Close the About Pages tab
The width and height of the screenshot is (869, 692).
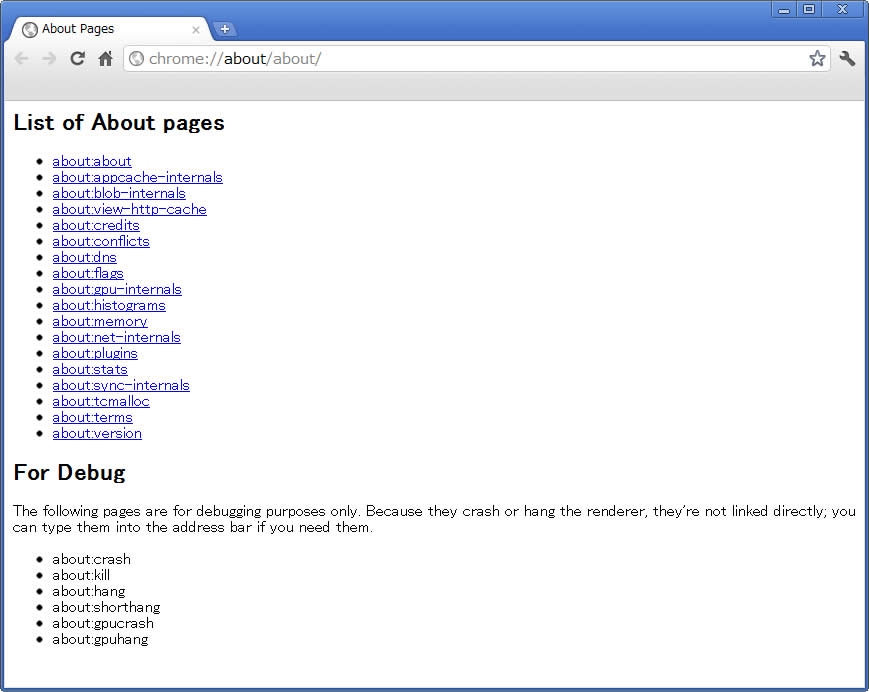tap(196, 30)
